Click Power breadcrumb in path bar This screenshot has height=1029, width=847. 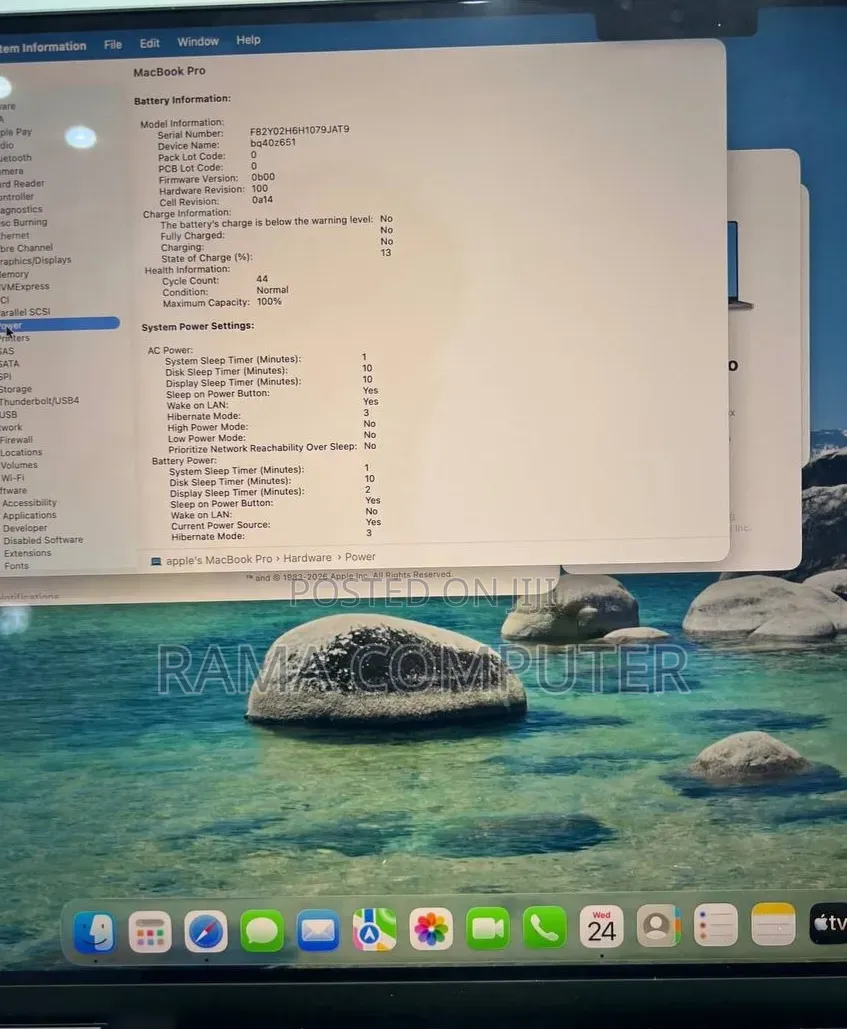point(360,556)
